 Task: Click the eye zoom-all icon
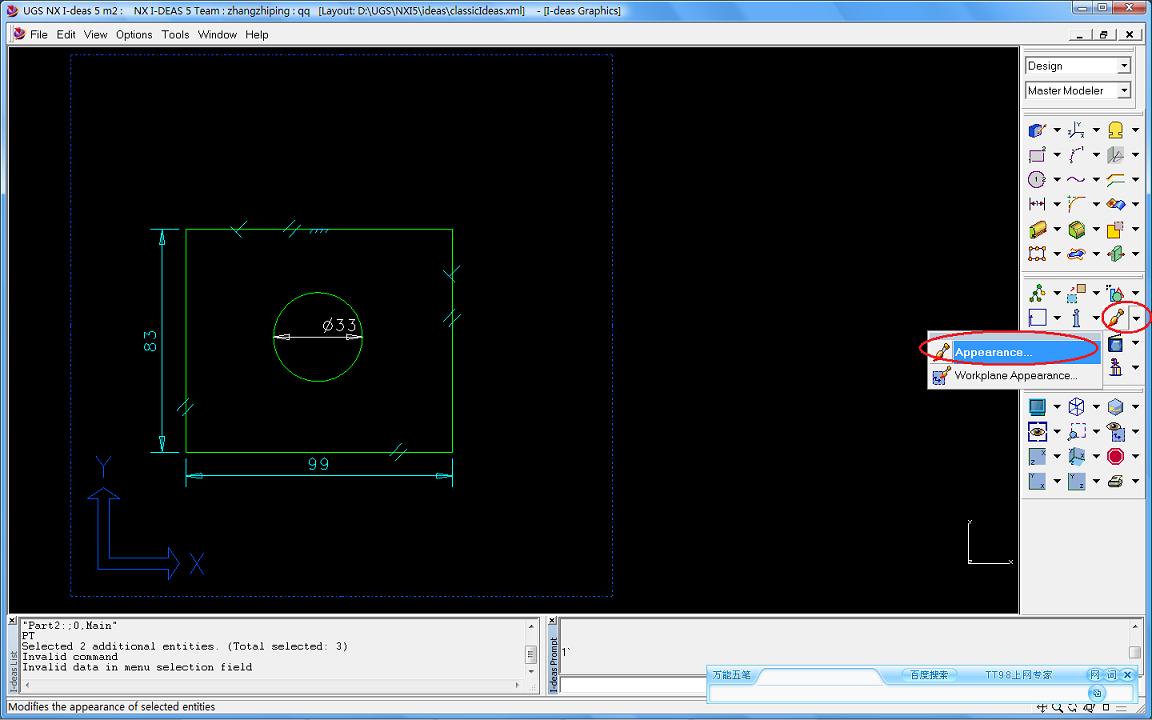[x=1037, y=431]
